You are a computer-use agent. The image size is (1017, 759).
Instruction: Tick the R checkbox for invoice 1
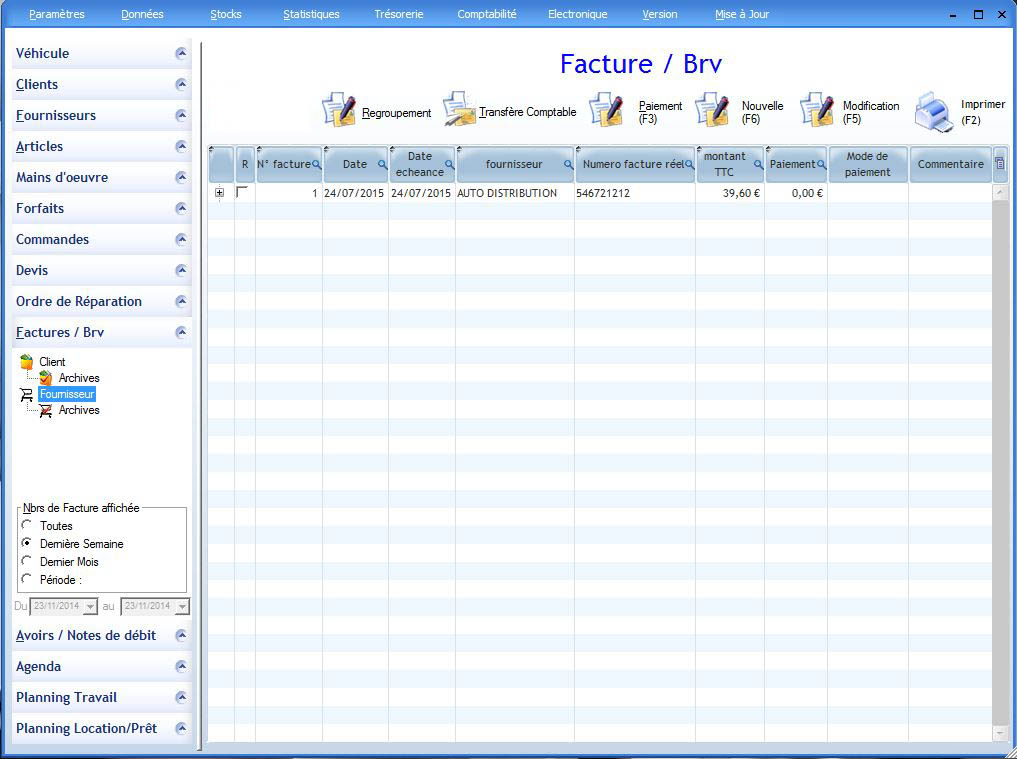coord(242,192)
